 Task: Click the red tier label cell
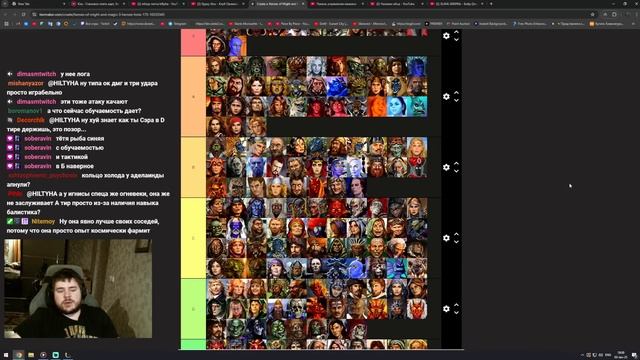pyautogui.click(x=193, y=42)
